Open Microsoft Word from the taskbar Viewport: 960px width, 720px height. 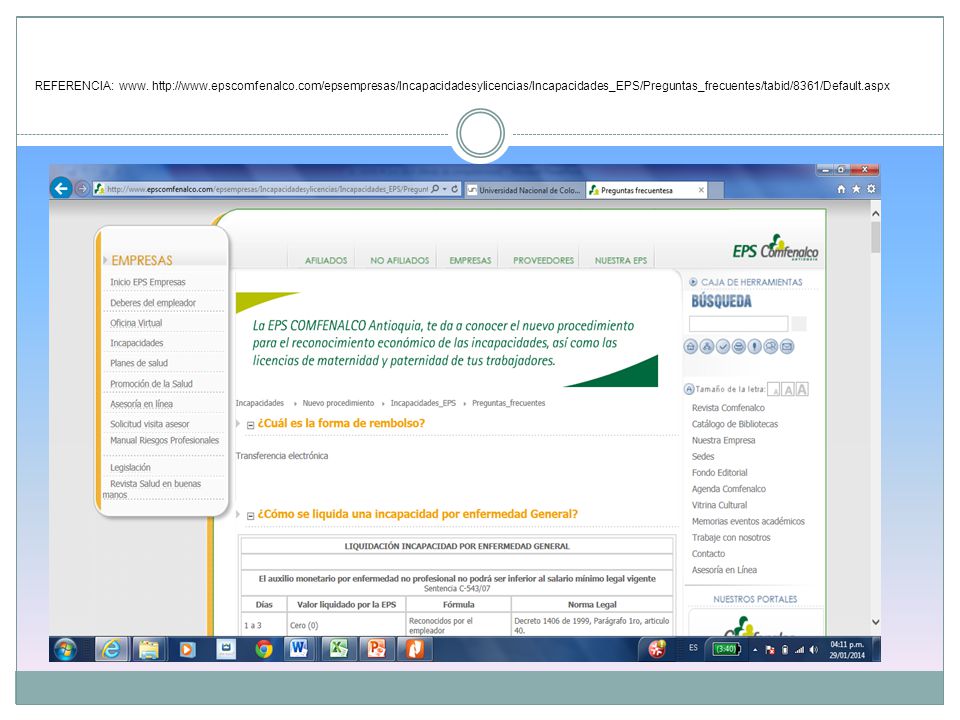point(299,649)
